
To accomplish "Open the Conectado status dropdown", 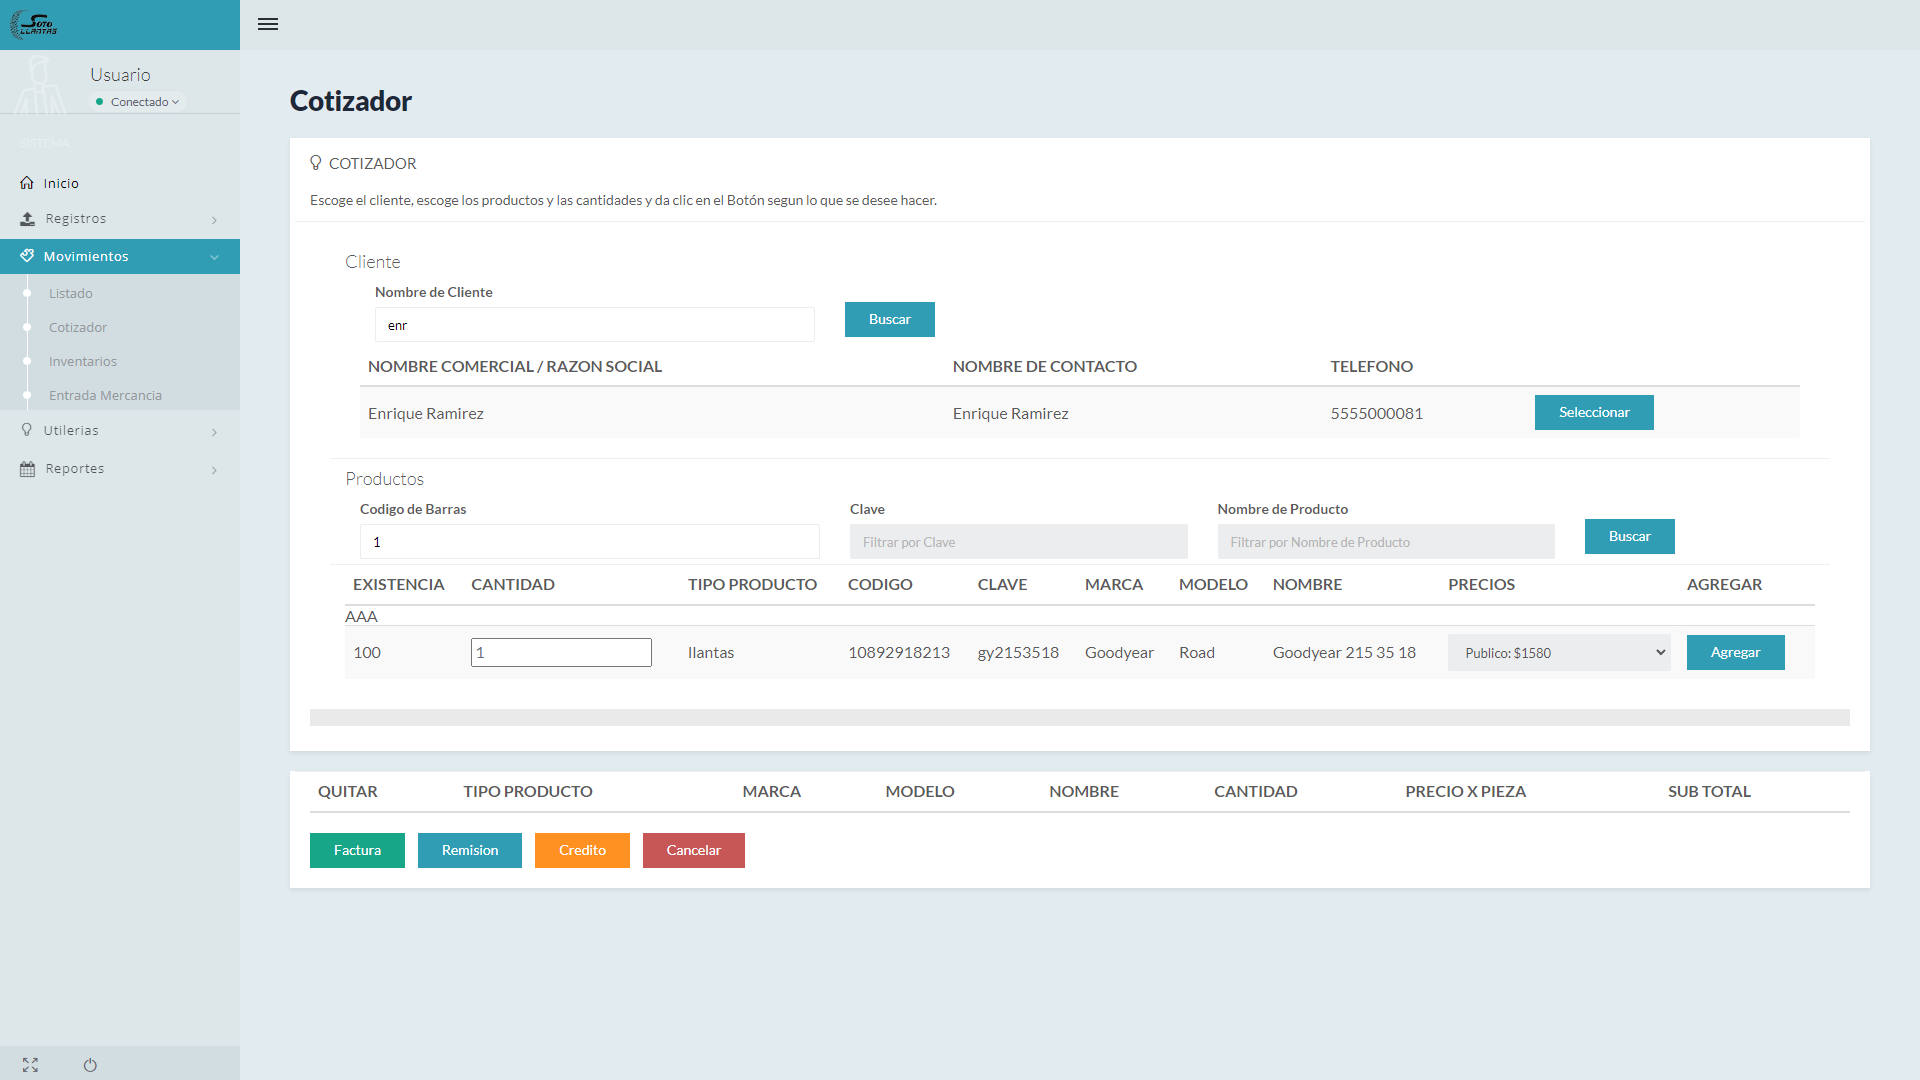I will 140,102.
